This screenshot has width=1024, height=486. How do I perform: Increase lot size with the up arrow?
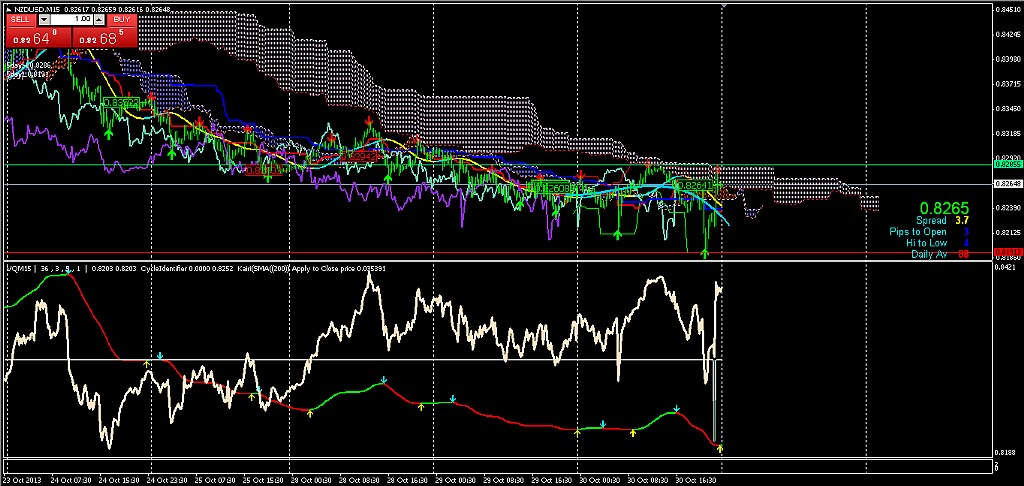coord(99,19)
